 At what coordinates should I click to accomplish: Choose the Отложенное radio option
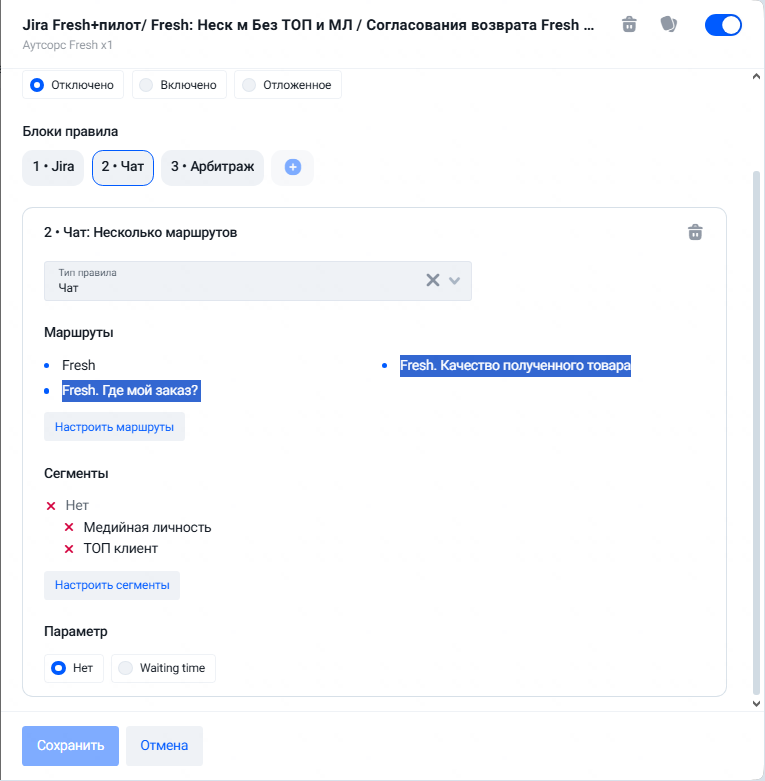click(x=287, y=85)
